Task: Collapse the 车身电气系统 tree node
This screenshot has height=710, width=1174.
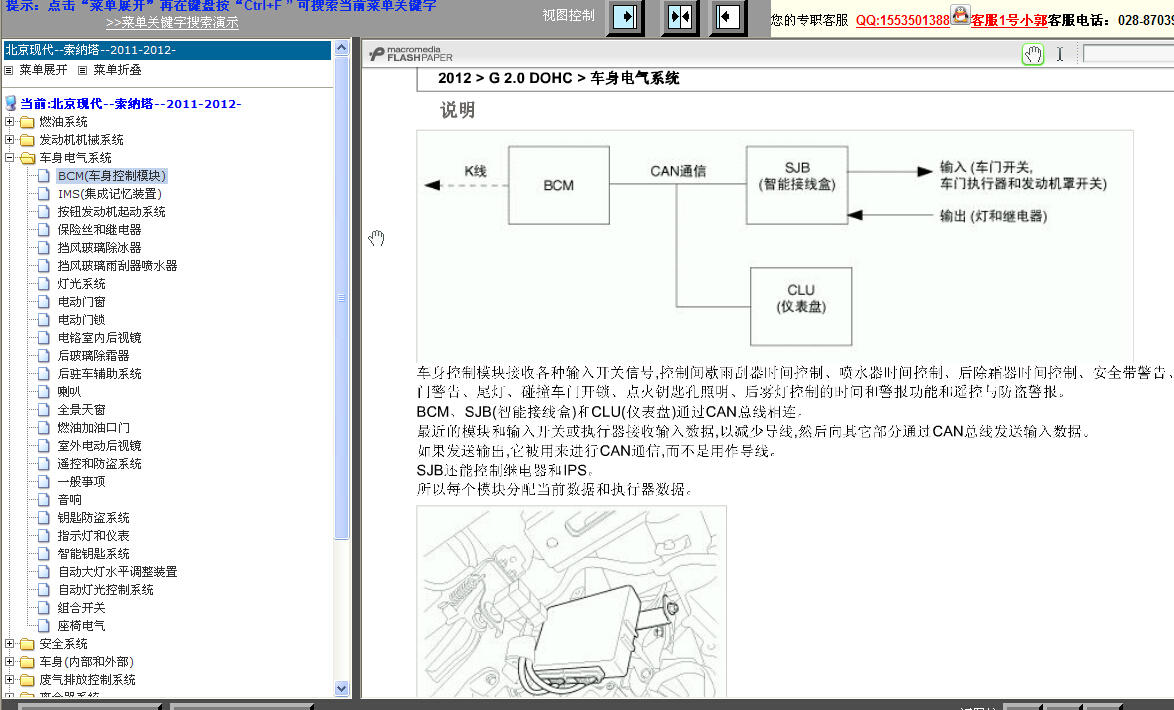Action: click(9, 157)
